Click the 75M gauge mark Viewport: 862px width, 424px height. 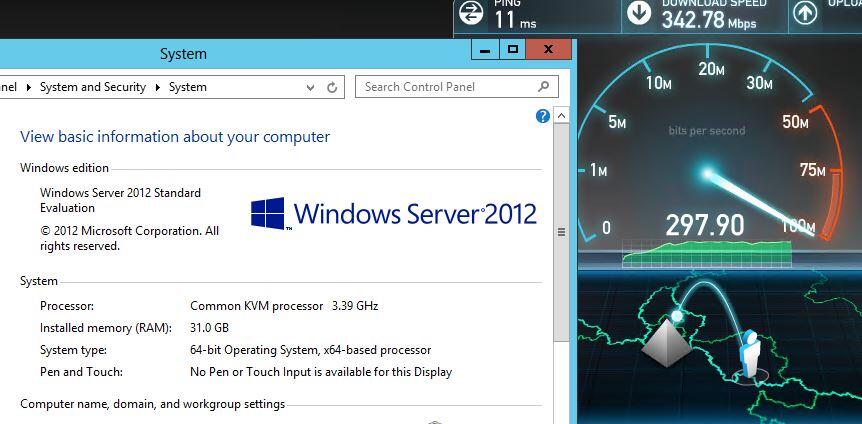click(x=813, y=170)
